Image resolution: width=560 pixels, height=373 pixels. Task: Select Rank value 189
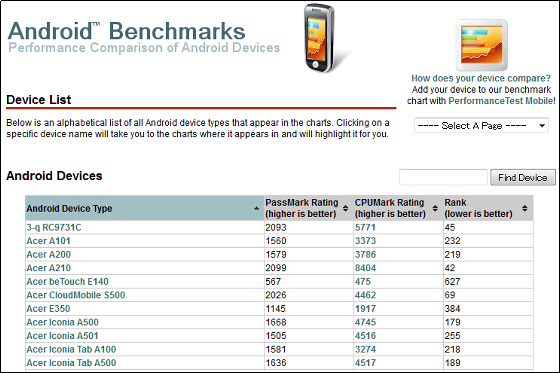[x=452, y=363]
